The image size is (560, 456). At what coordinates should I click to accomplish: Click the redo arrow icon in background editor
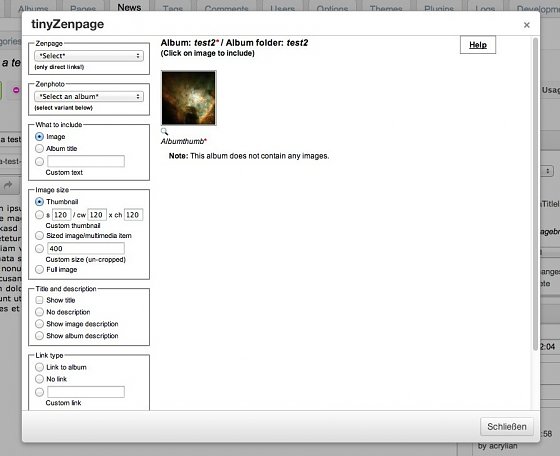pyautogui.click(x=8, y=185)
